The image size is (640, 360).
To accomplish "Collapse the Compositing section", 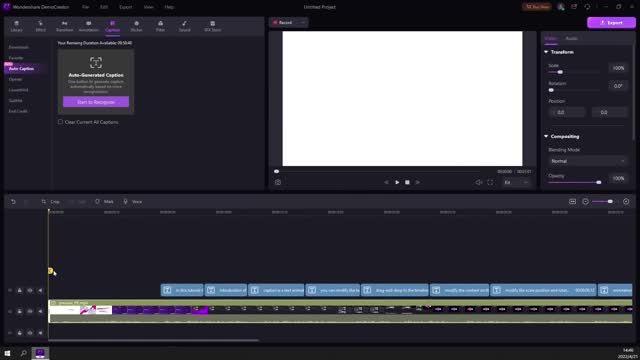I will (x=546, y=136).
